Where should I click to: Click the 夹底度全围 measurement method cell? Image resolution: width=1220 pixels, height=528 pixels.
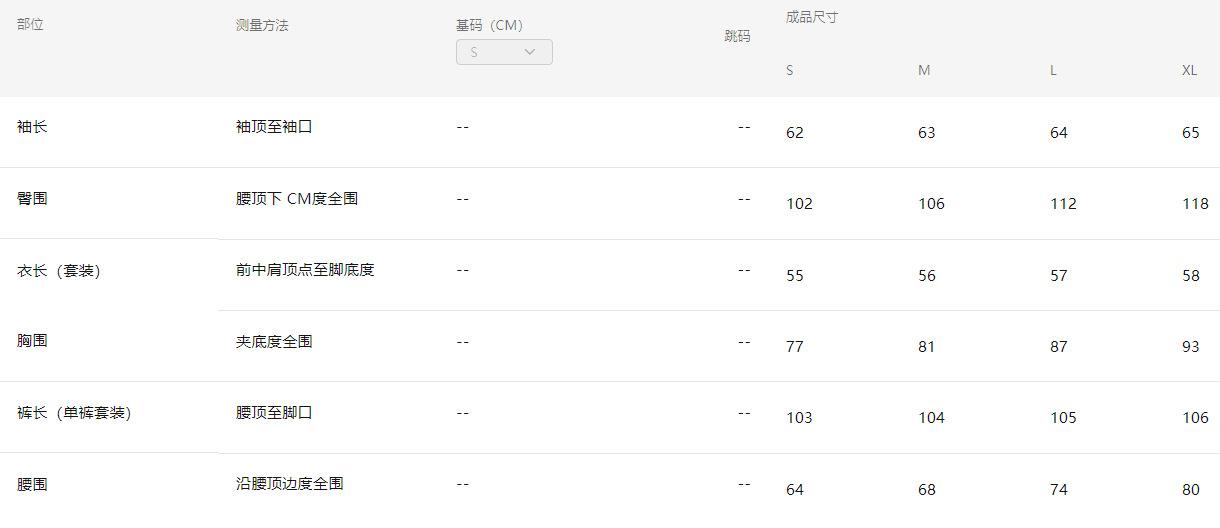tap(274, 341)
